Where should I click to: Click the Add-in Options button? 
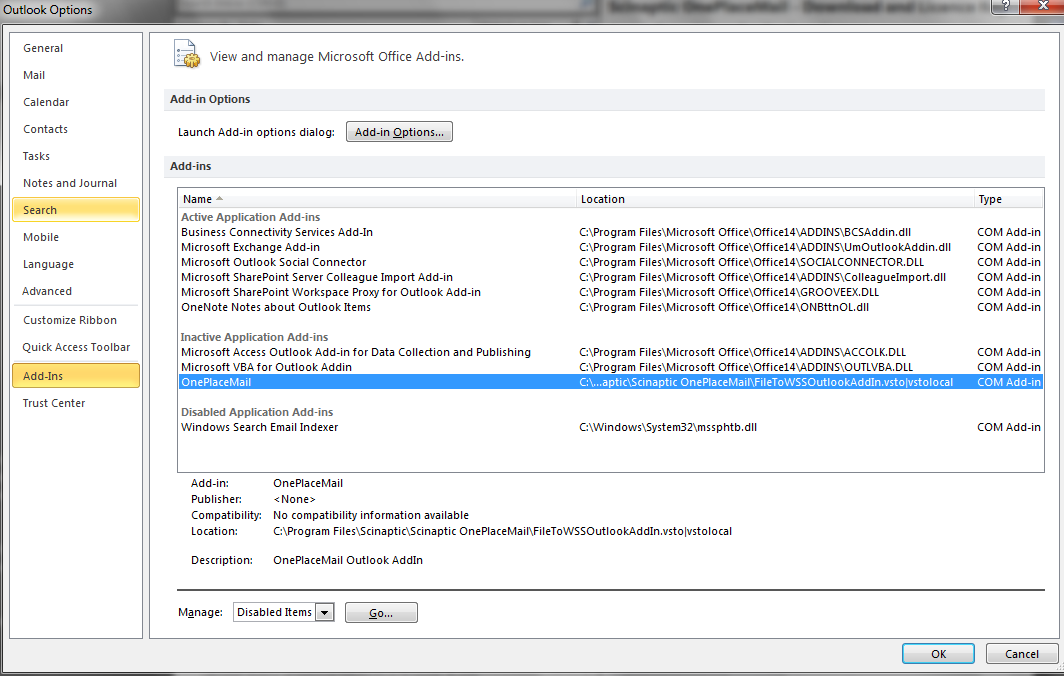[x=399, y=132]
